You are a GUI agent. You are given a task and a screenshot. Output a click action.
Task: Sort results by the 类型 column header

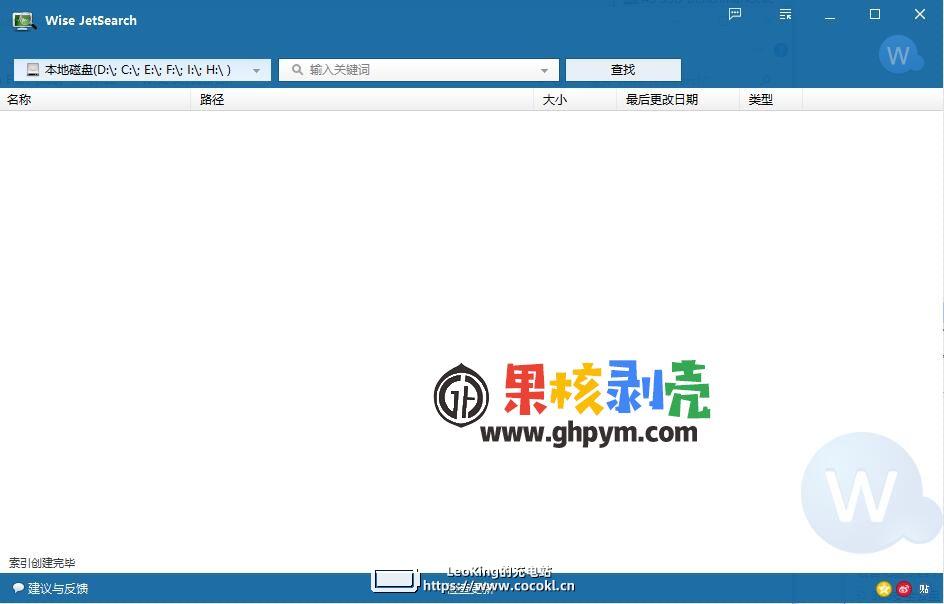771,99
